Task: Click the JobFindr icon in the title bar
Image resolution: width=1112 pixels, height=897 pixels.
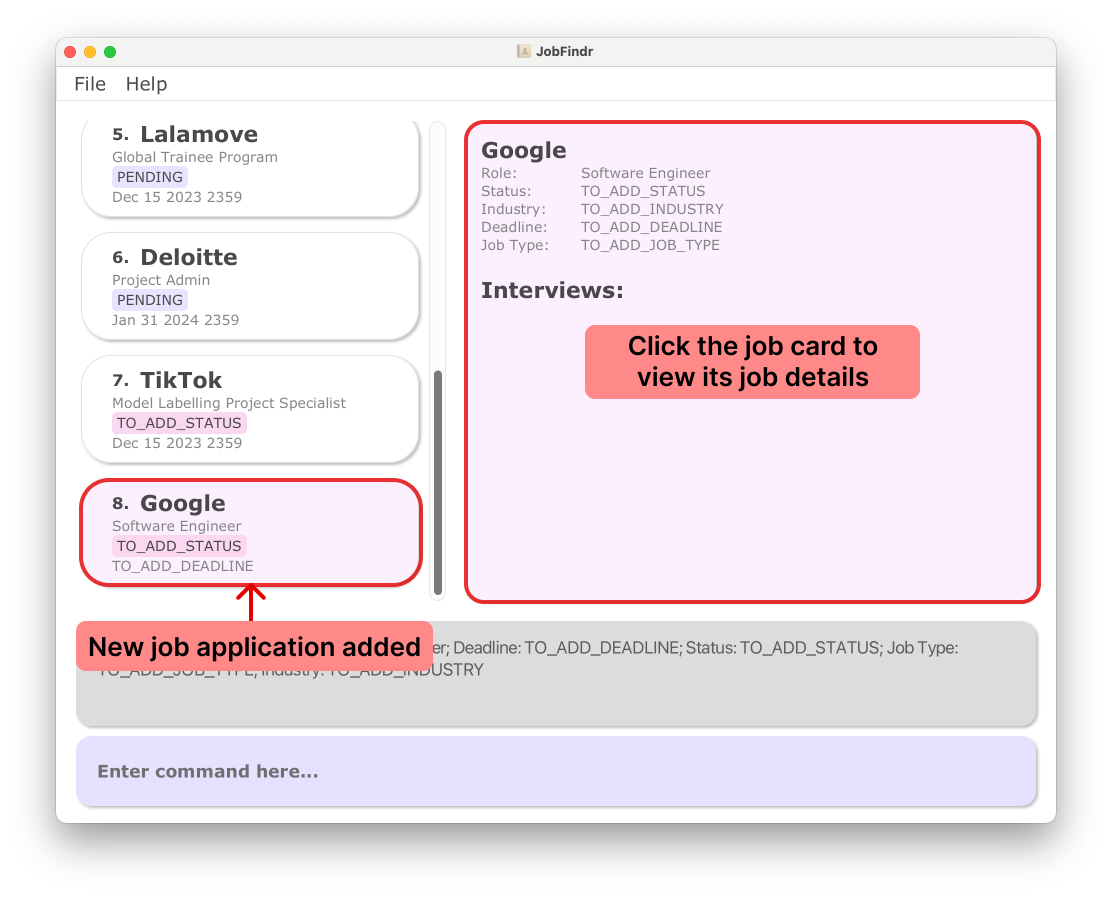Action: [x=523, y=51]
